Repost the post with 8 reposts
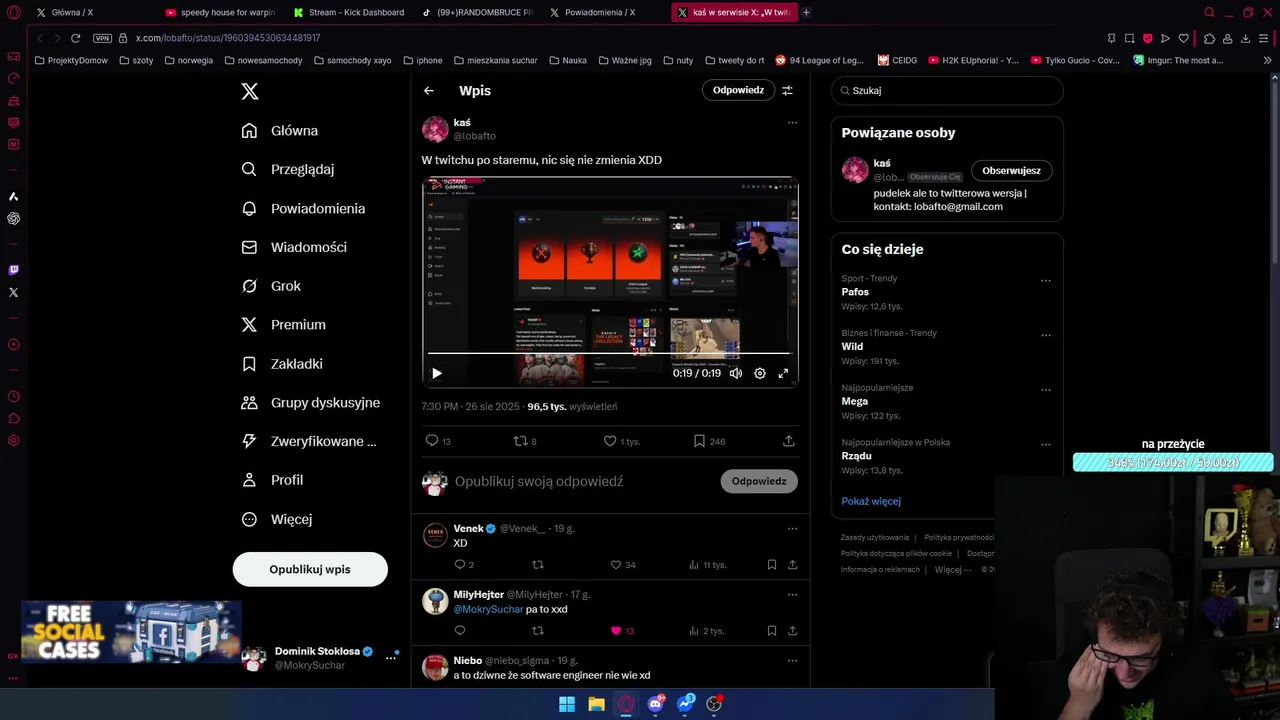The width and height of the screenshot is (1280, 720). (525, 441)
